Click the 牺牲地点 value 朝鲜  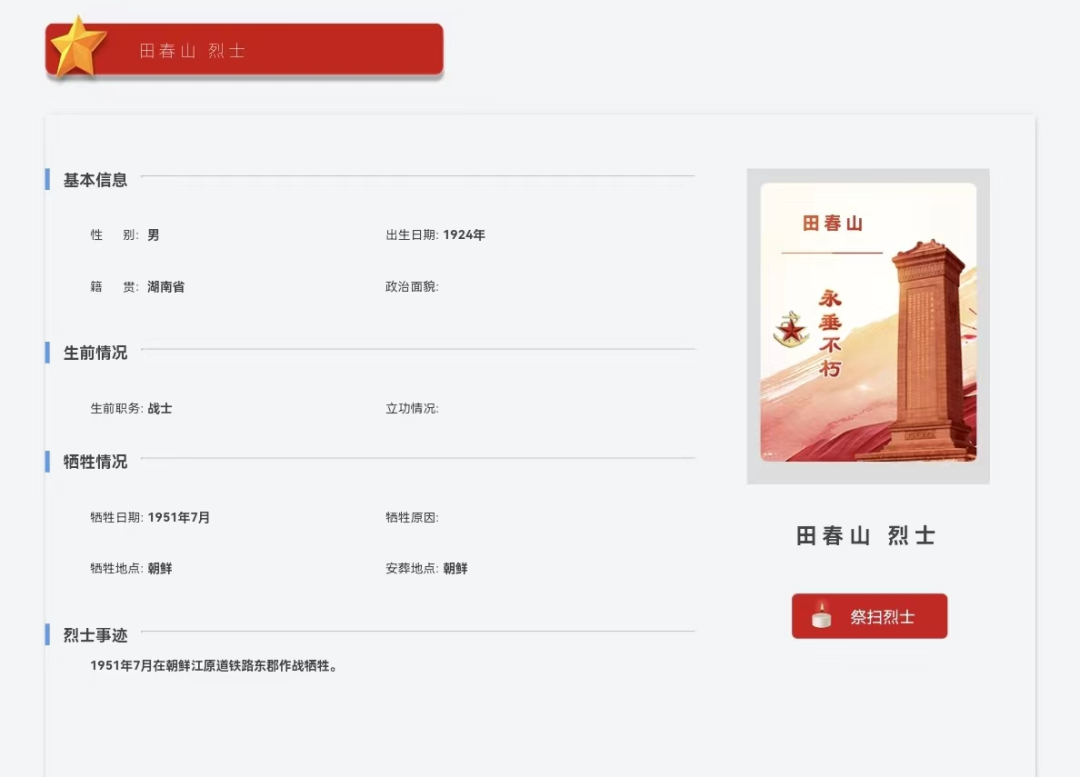tap(160, 568)
